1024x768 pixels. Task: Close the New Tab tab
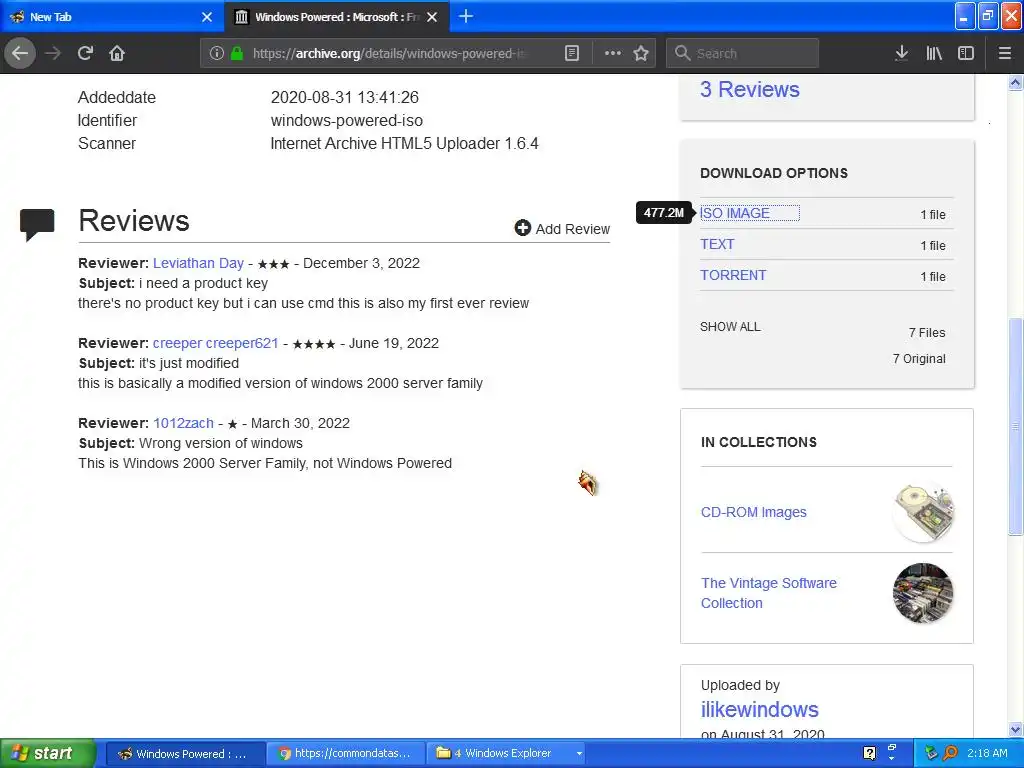click(x=207, y=17)
